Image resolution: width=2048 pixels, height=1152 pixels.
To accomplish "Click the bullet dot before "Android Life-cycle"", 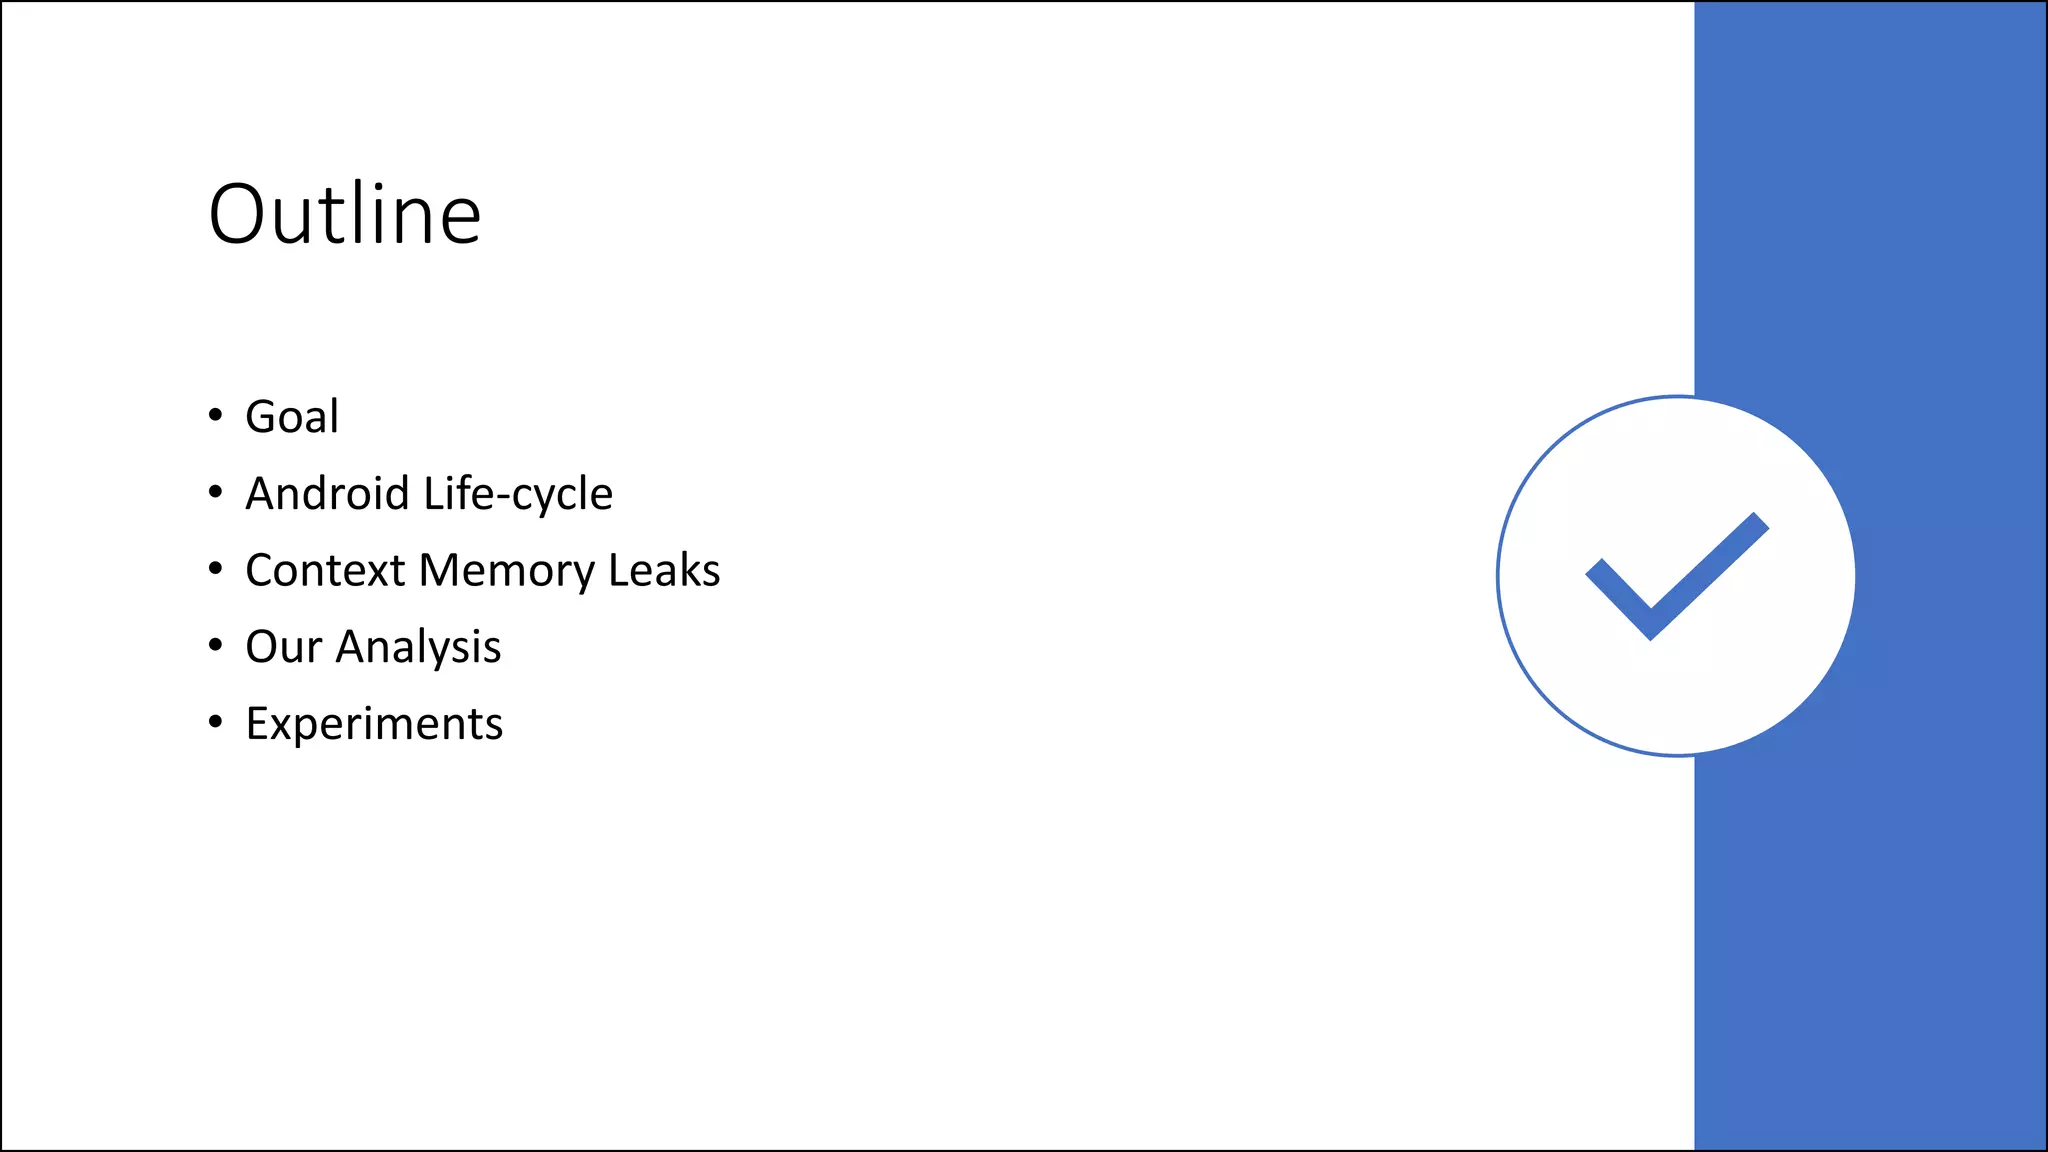I will 215,492.
